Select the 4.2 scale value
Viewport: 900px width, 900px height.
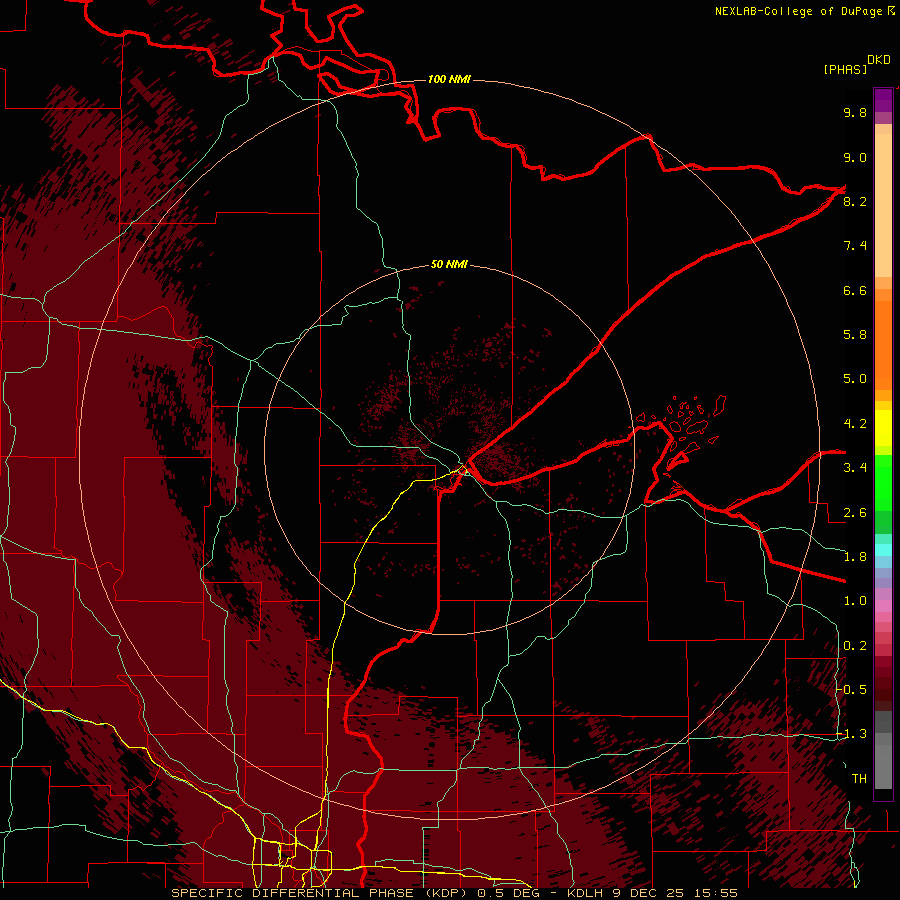pos(855,424)
